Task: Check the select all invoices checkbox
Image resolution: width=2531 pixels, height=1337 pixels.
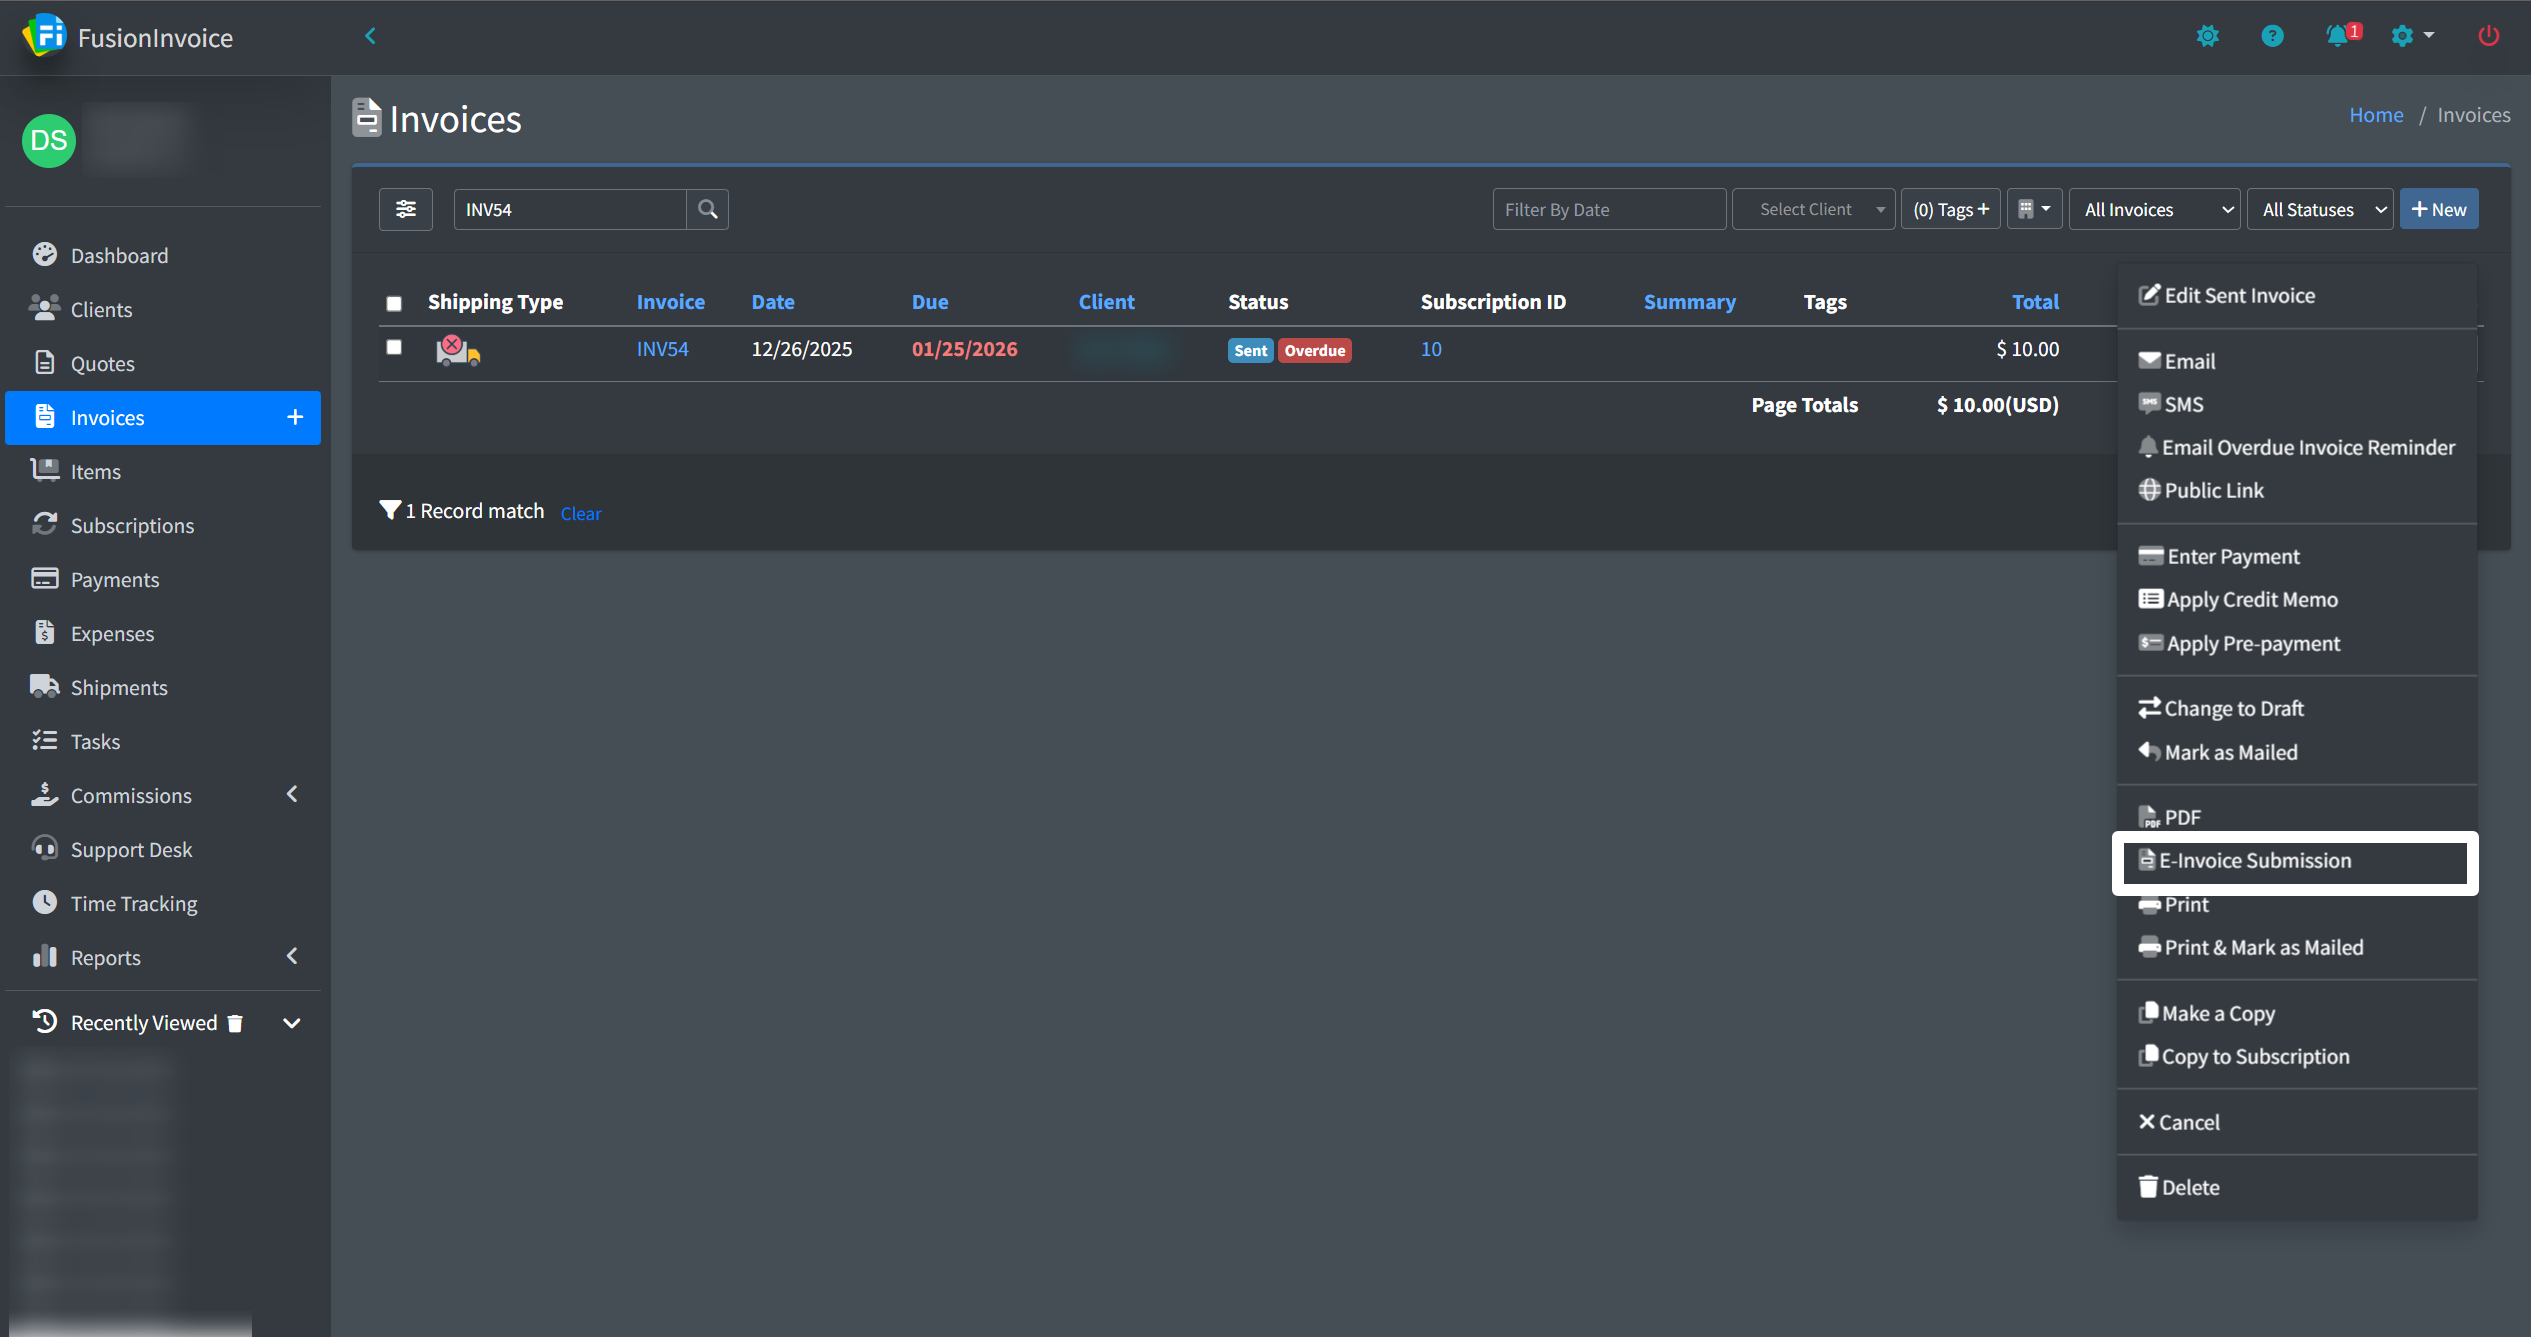Action: [394, 303]
